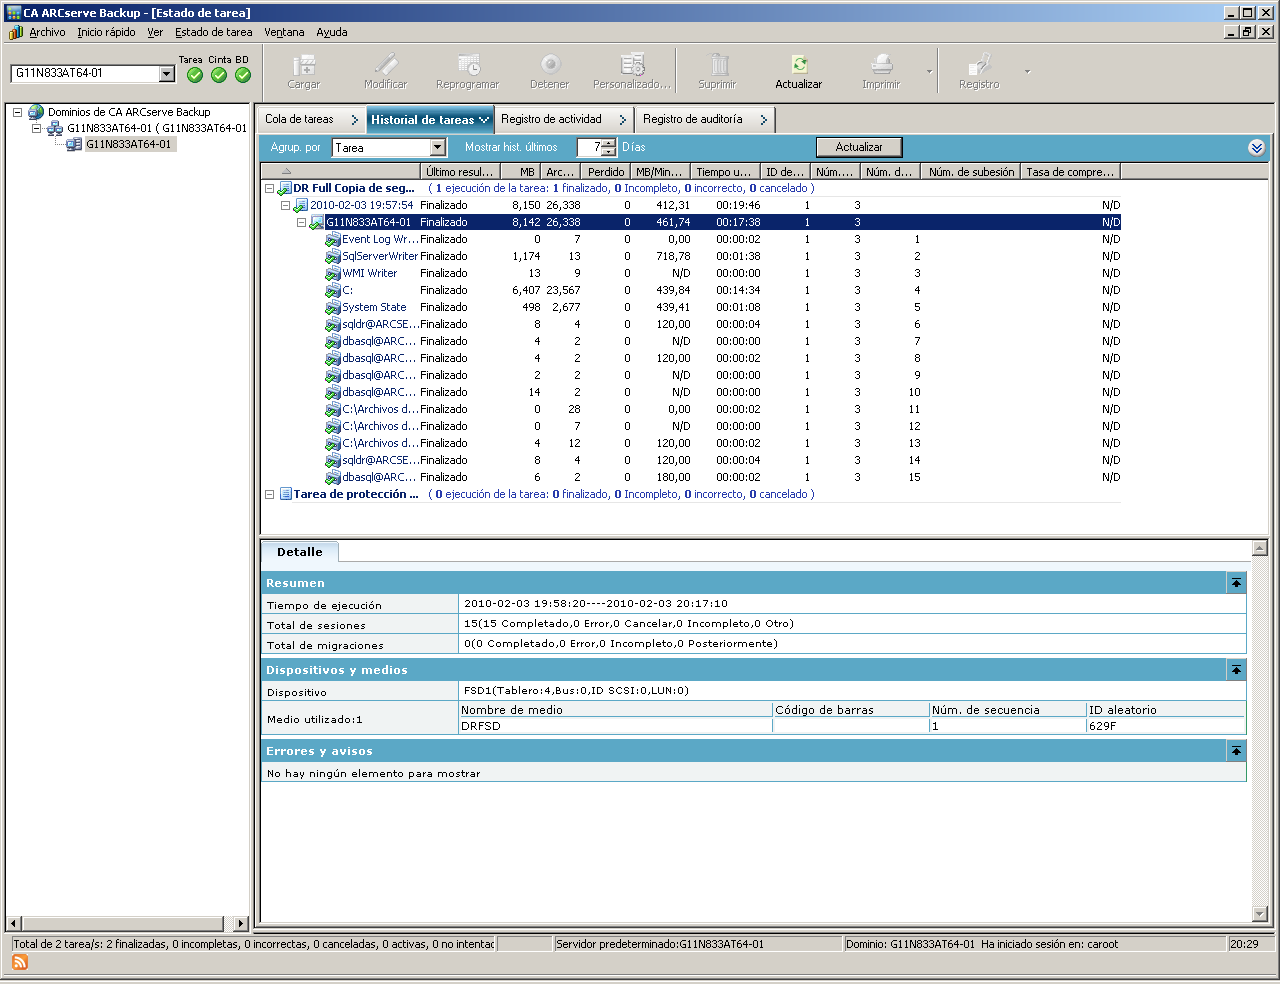
Task: Click the Tarea green status icon
Action: coord(195,75)
